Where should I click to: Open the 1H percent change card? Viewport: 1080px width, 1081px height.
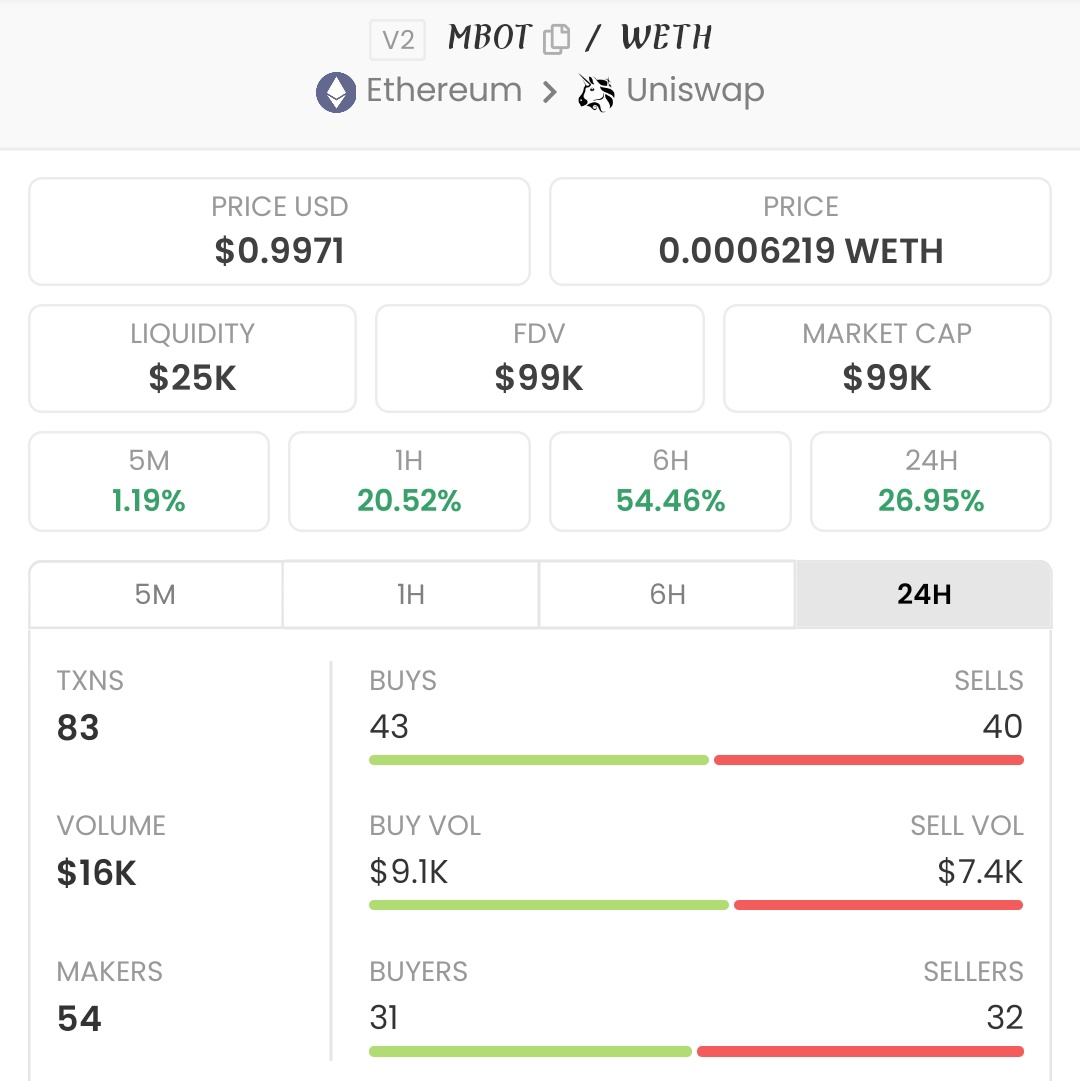tap(409, 481)
